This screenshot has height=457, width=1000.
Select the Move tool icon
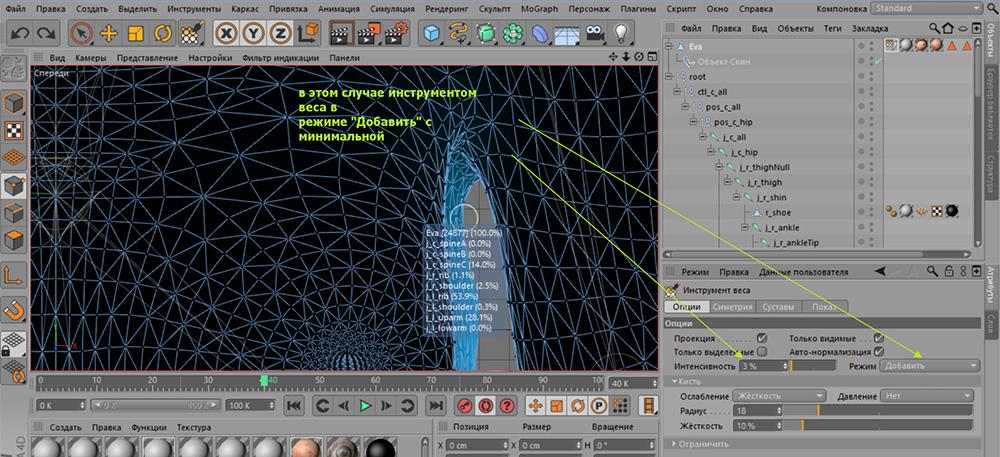(x=109, y=33)
